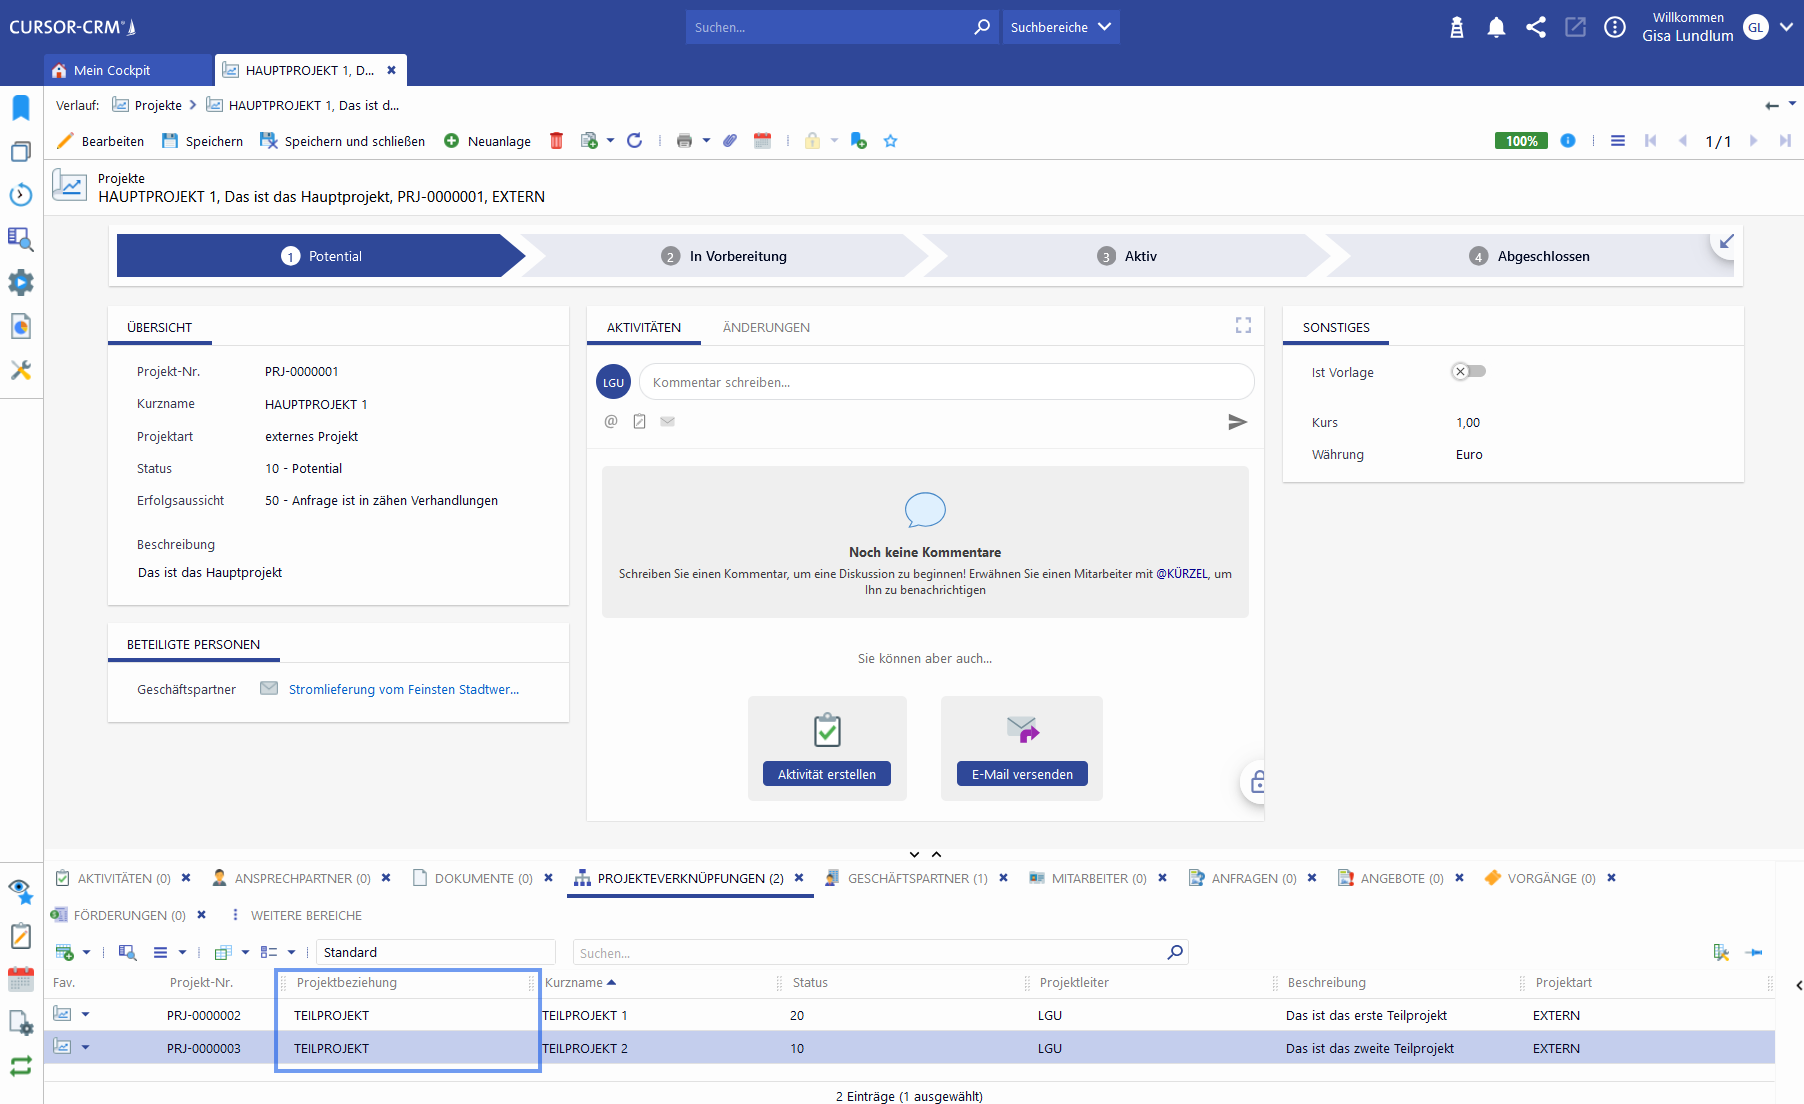This screenshot has height=1104, width=1804.
Task: Open the Geschäftspartner (1) tab
Action: [x=917, y=879]
